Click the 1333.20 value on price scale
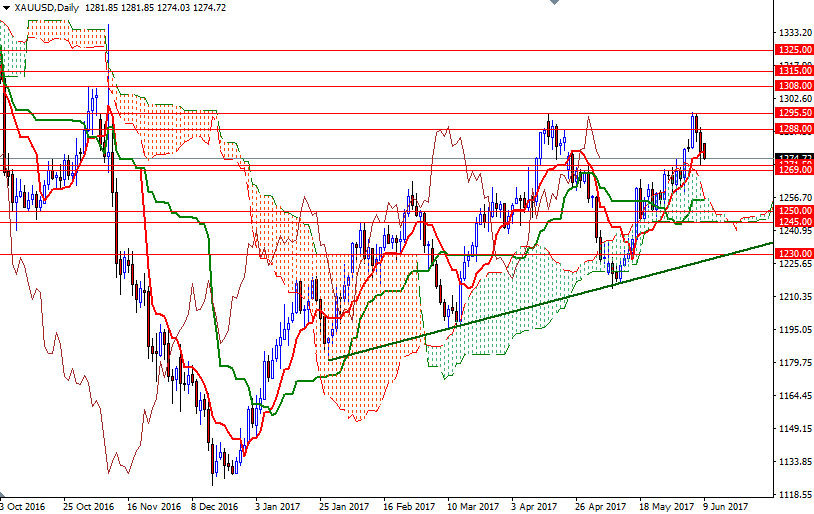 (794, 33)
